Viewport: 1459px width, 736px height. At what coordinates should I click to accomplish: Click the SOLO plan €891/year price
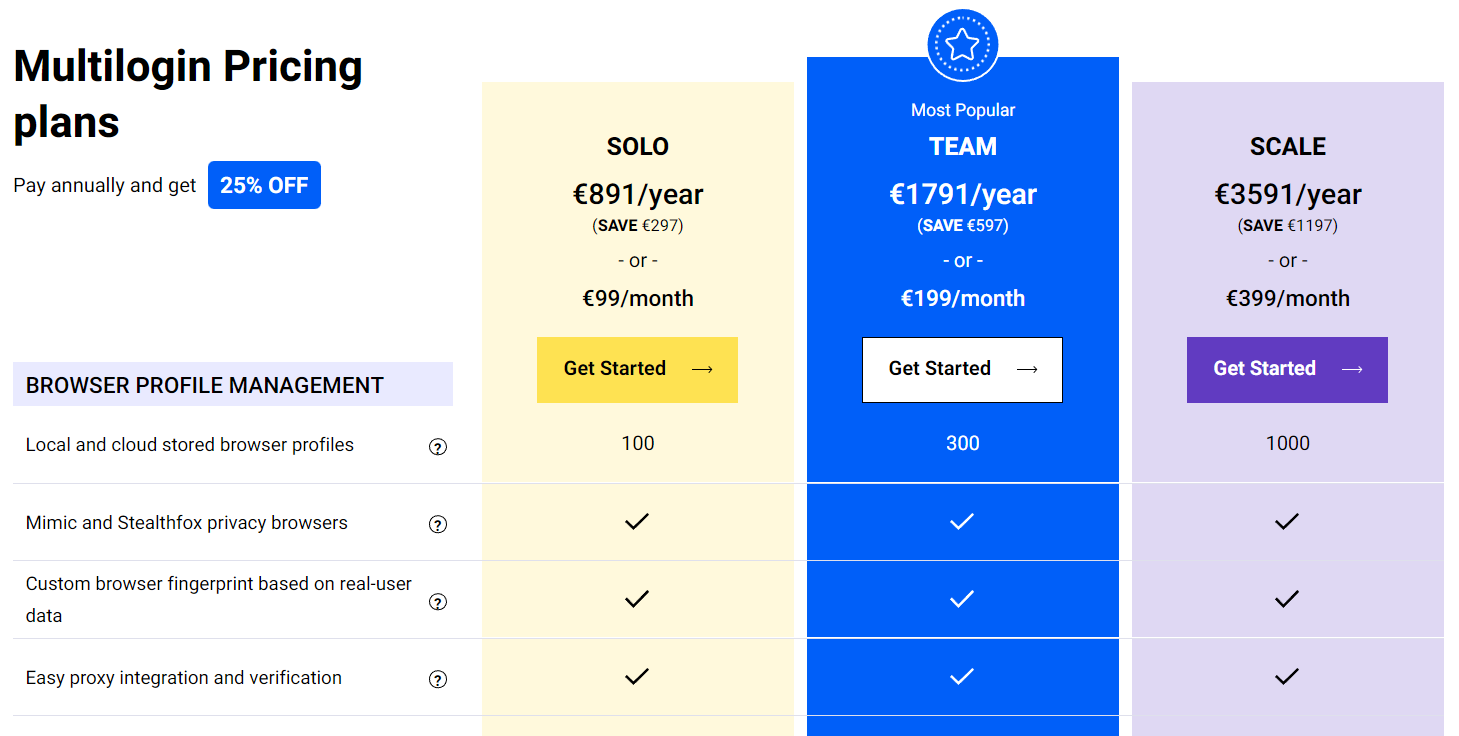637,194
